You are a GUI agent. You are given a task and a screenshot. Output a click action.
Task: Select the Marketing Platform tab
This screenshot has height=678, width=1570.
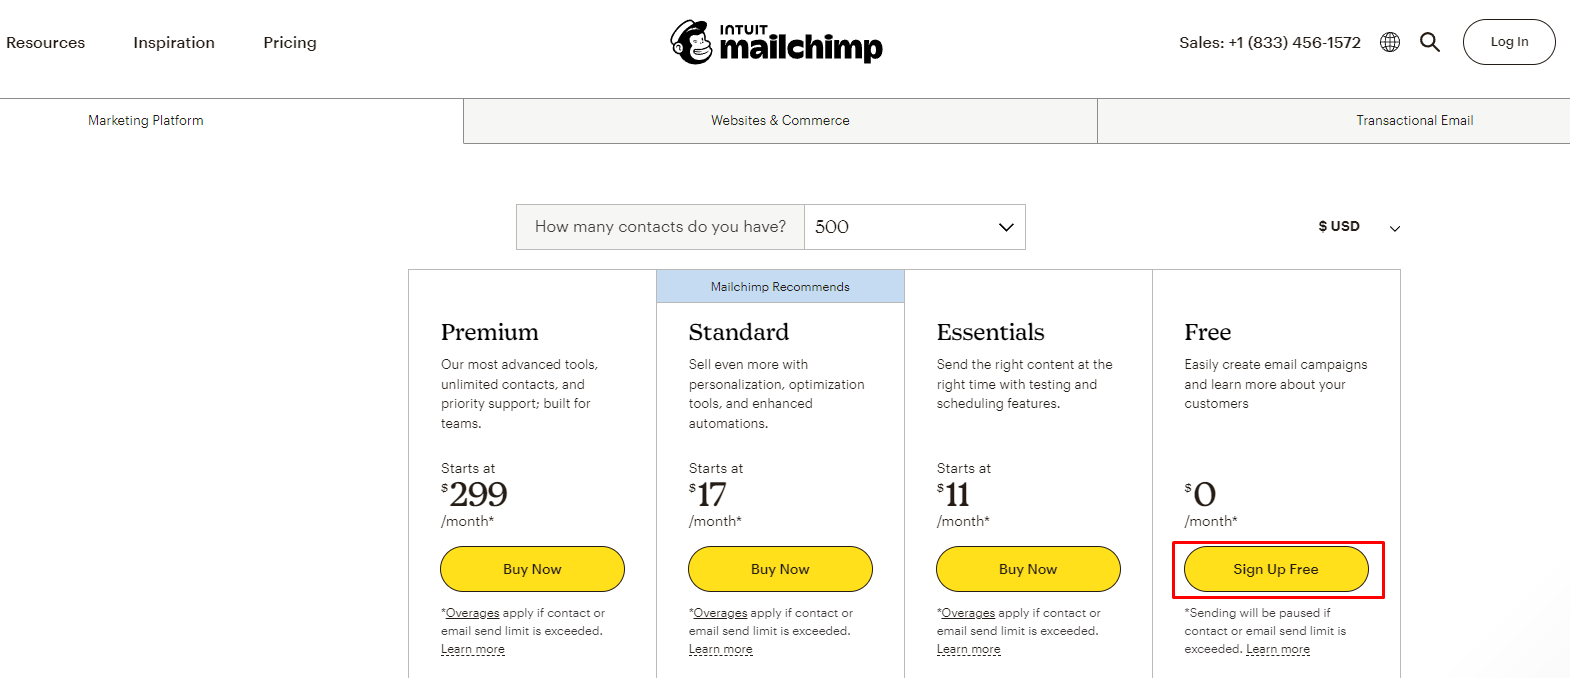pyautogui.click(x=145, y=120)
